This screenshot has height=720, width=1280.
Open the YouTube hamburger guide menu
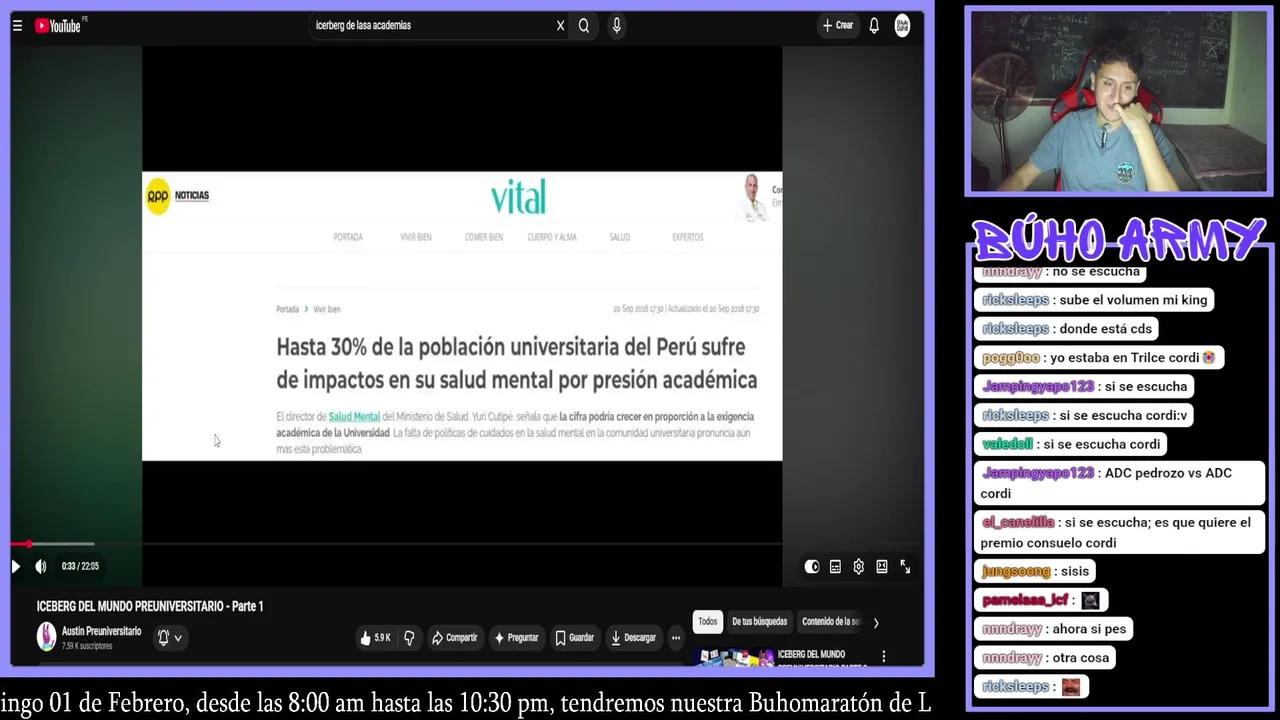coord(17,26)
